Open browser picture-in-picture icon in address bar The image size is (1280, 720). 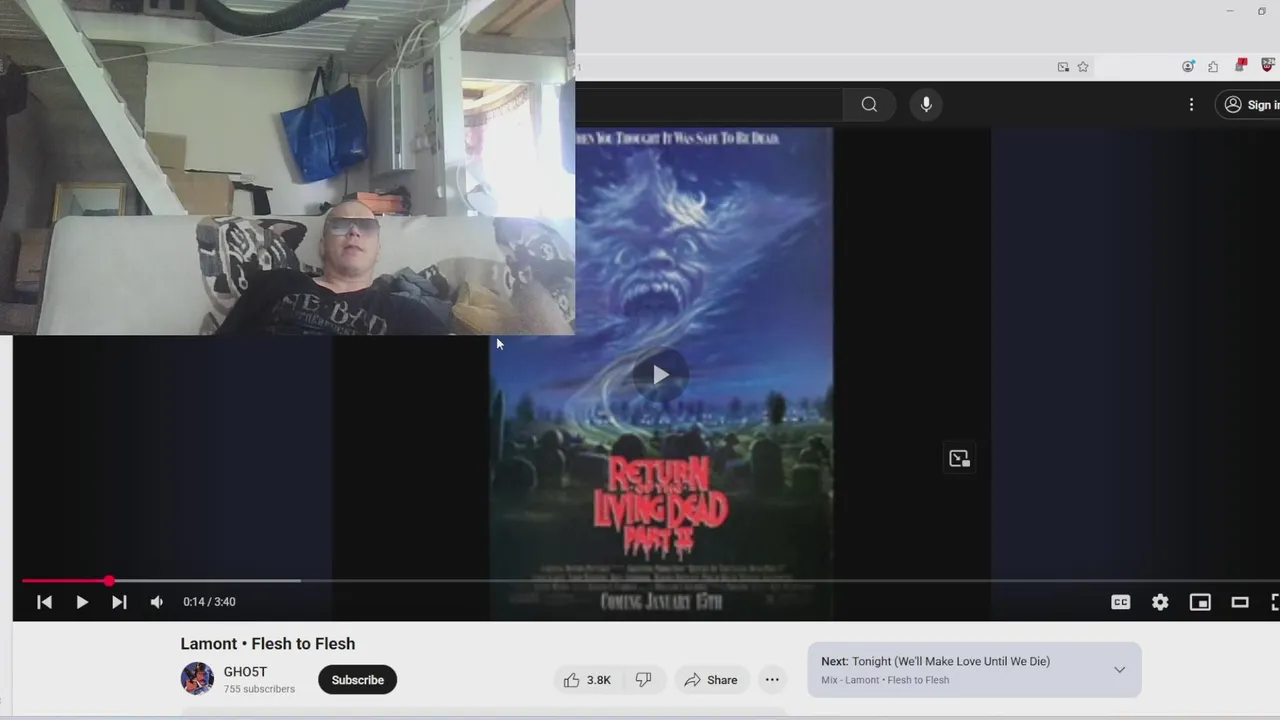(x=1063, y=67)
